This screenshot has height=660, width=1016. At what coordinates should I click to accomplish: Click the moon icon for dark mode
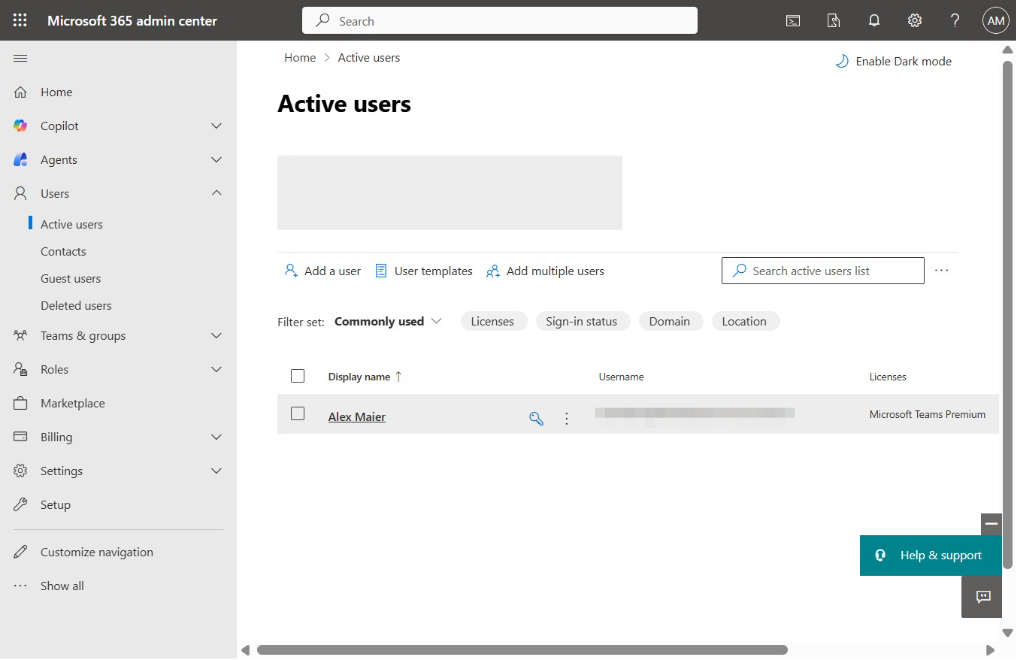coord(842,62)
